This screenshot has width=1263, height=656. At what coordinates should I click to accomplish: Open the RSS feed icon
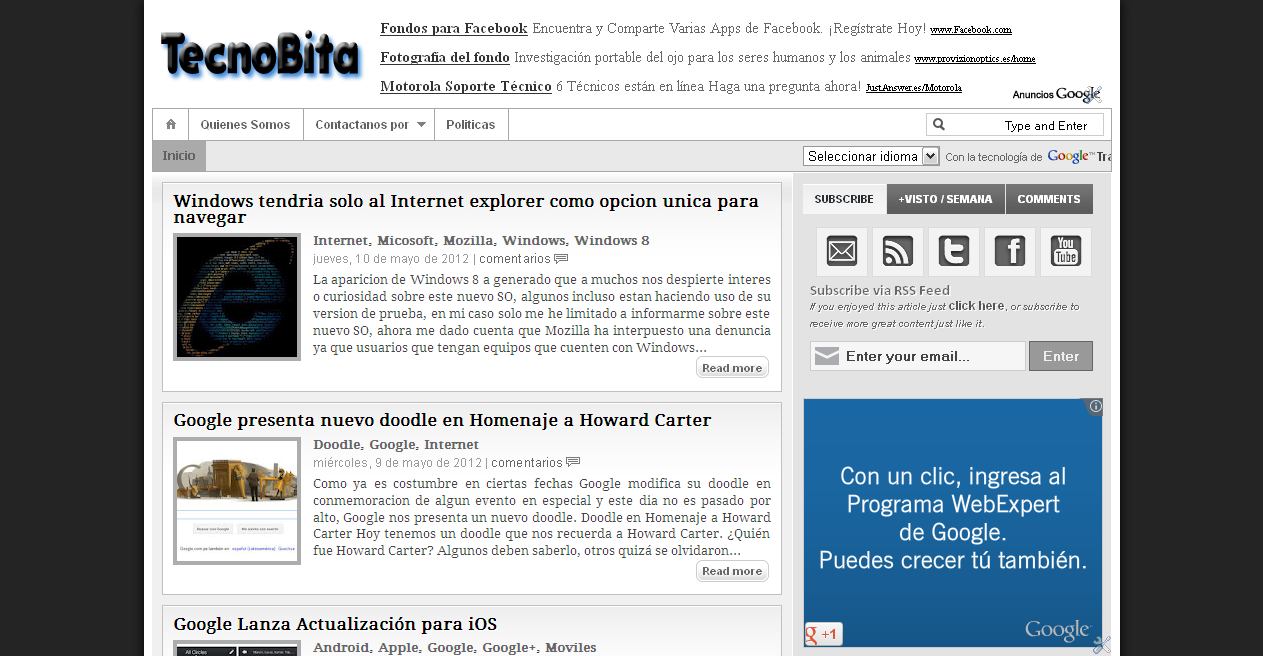click(898, 252)
